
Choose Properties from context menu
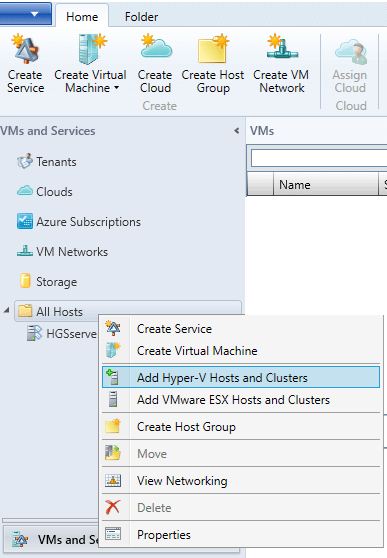[x=241, y=535]
